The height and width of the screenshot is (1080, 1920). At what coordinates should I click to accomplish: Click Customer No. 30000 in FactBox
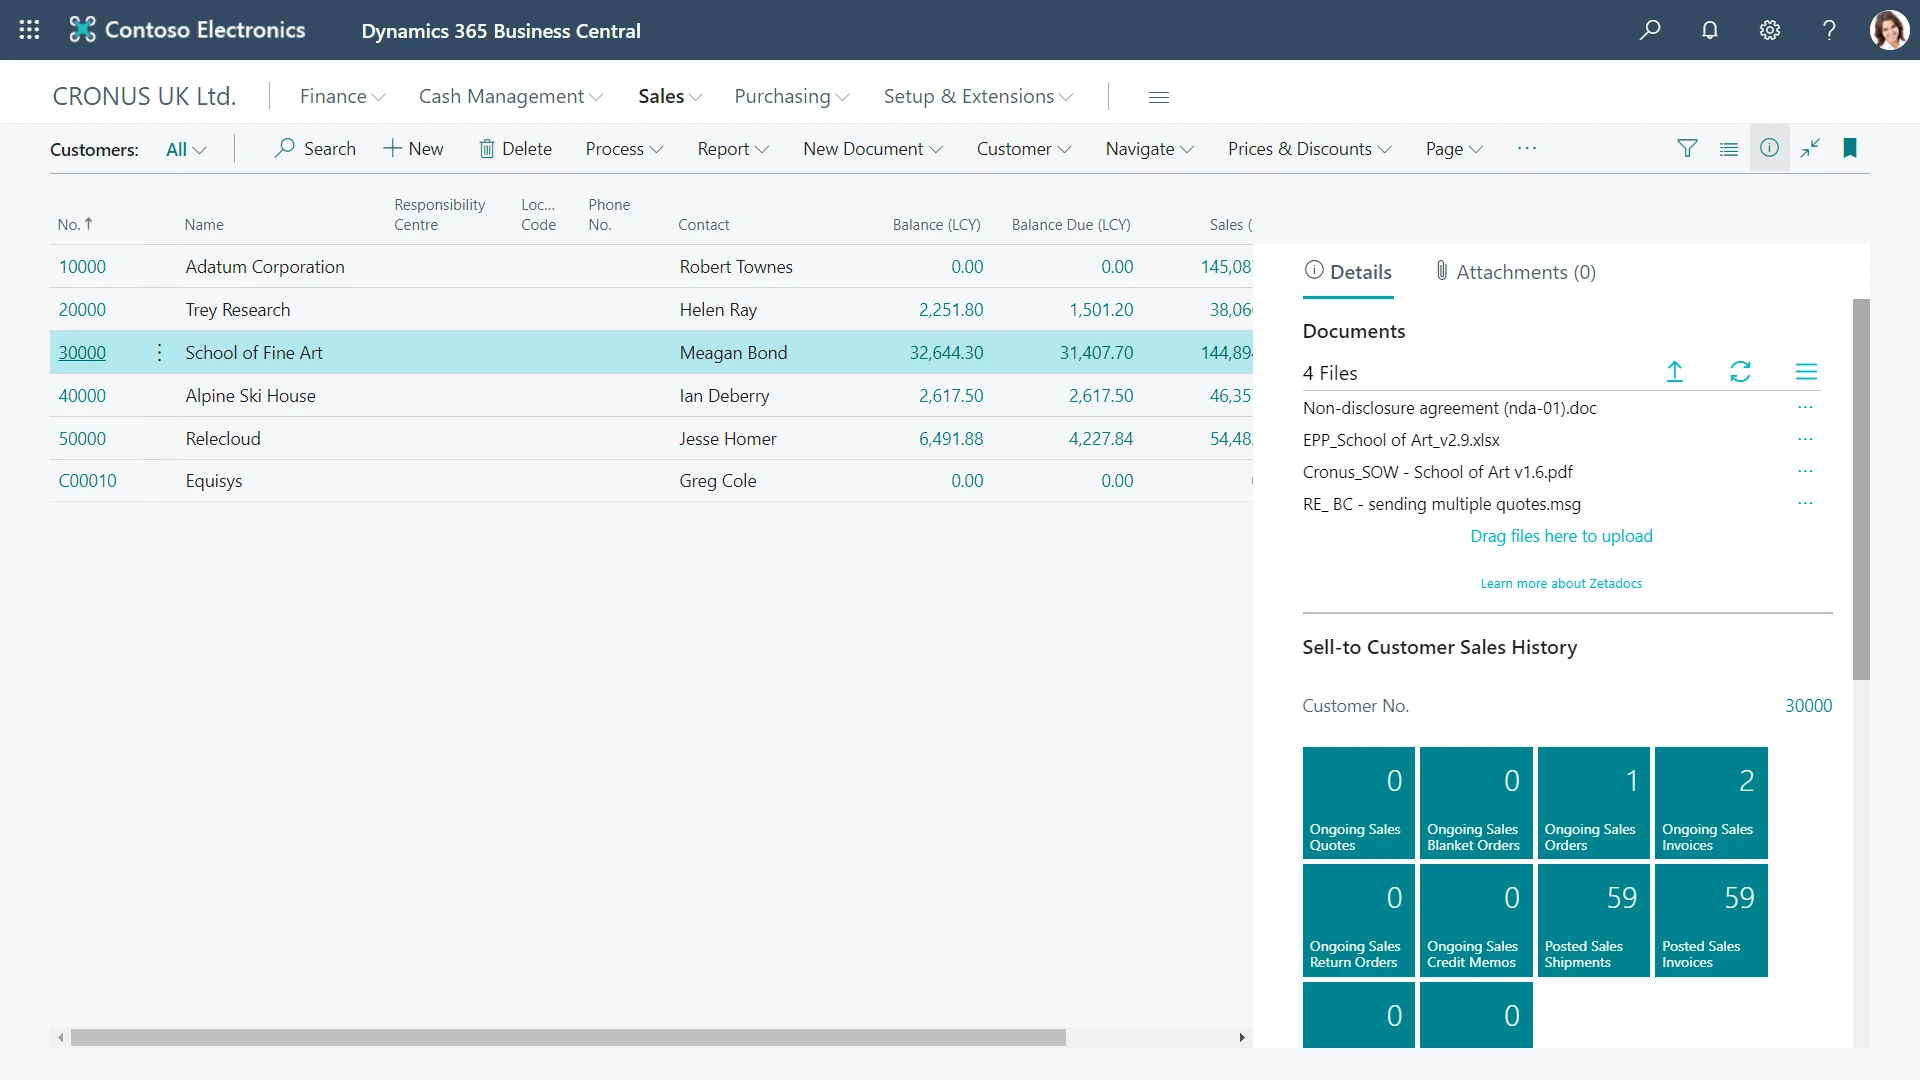point(1808,706)
